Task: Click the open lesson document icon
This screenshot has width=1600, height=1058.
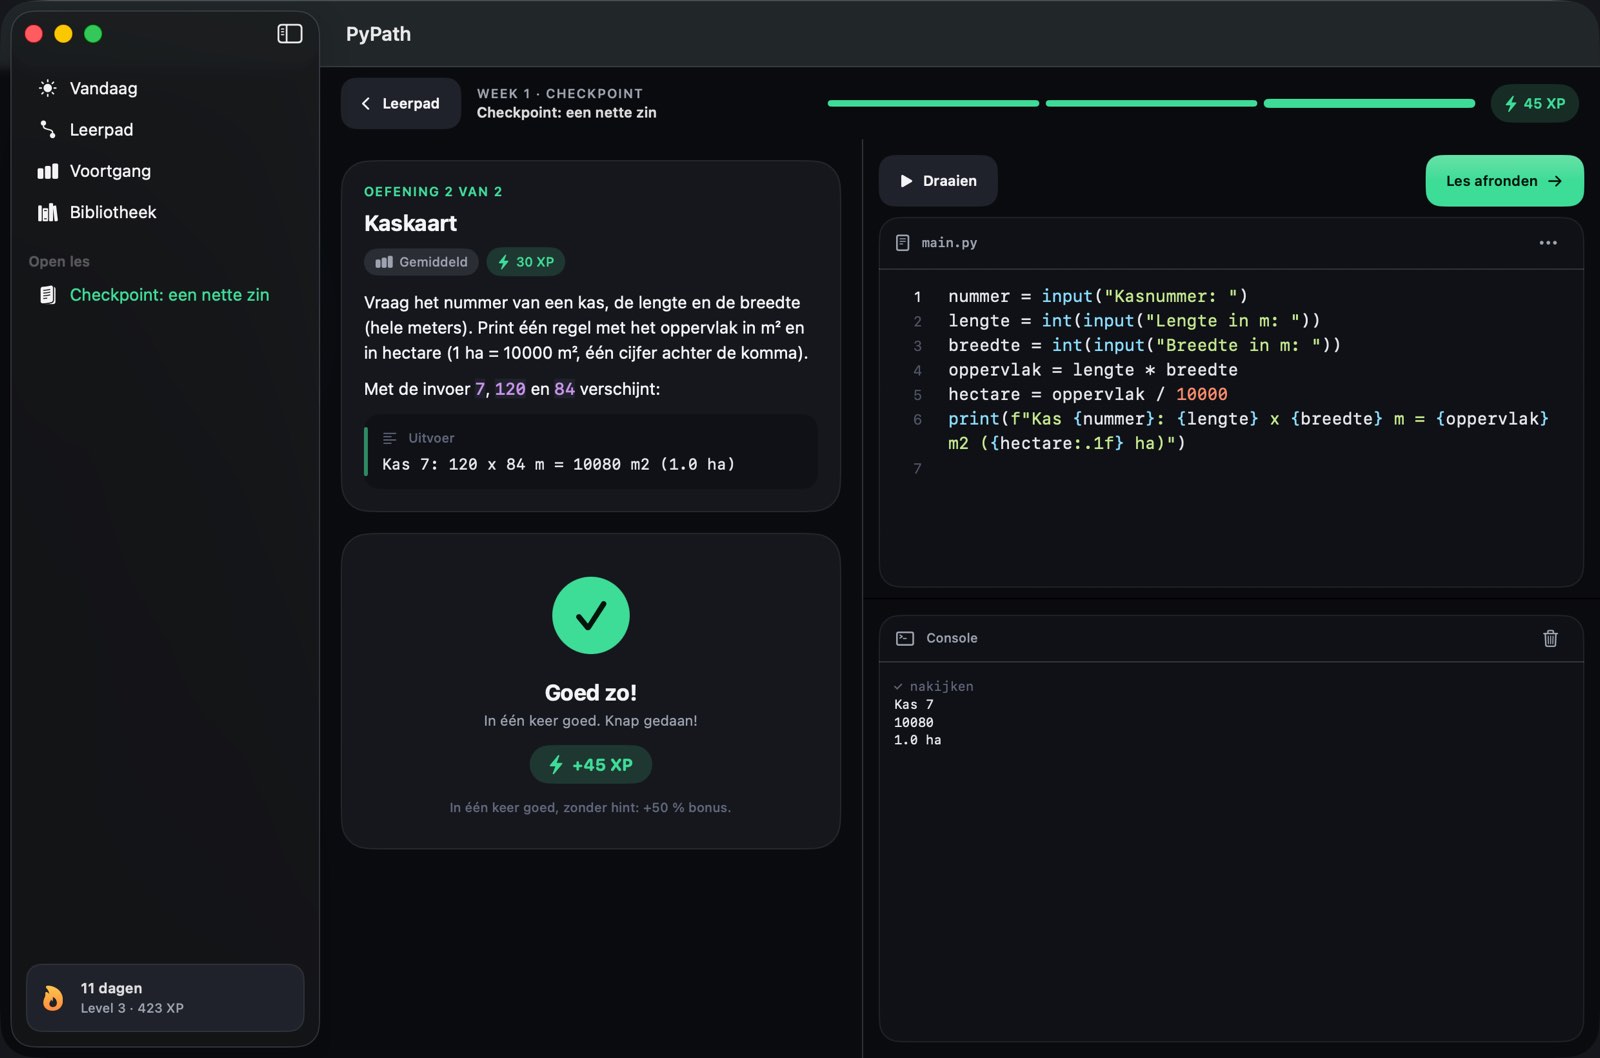Action: 47,295
